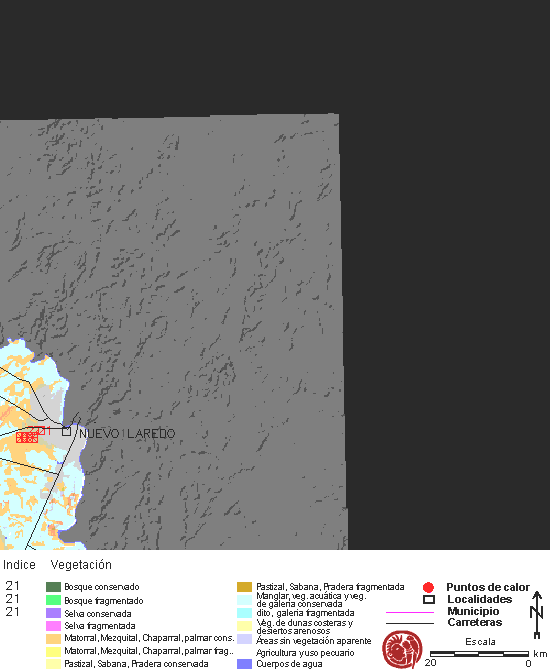This screenshot has width=550, height=670.
Task: Select the Selva conservada purple swatch
Action: [53, 613]
